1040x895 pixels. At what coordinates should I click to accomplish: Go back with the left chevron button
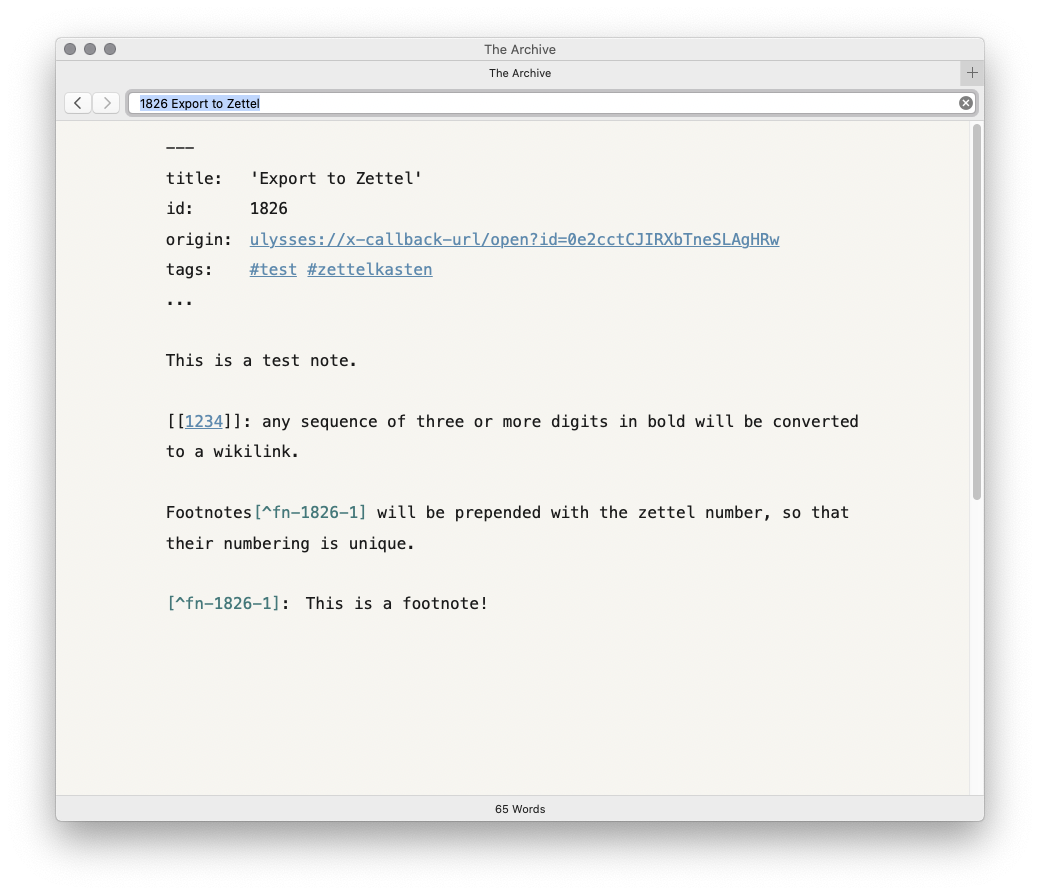[78, 103]
